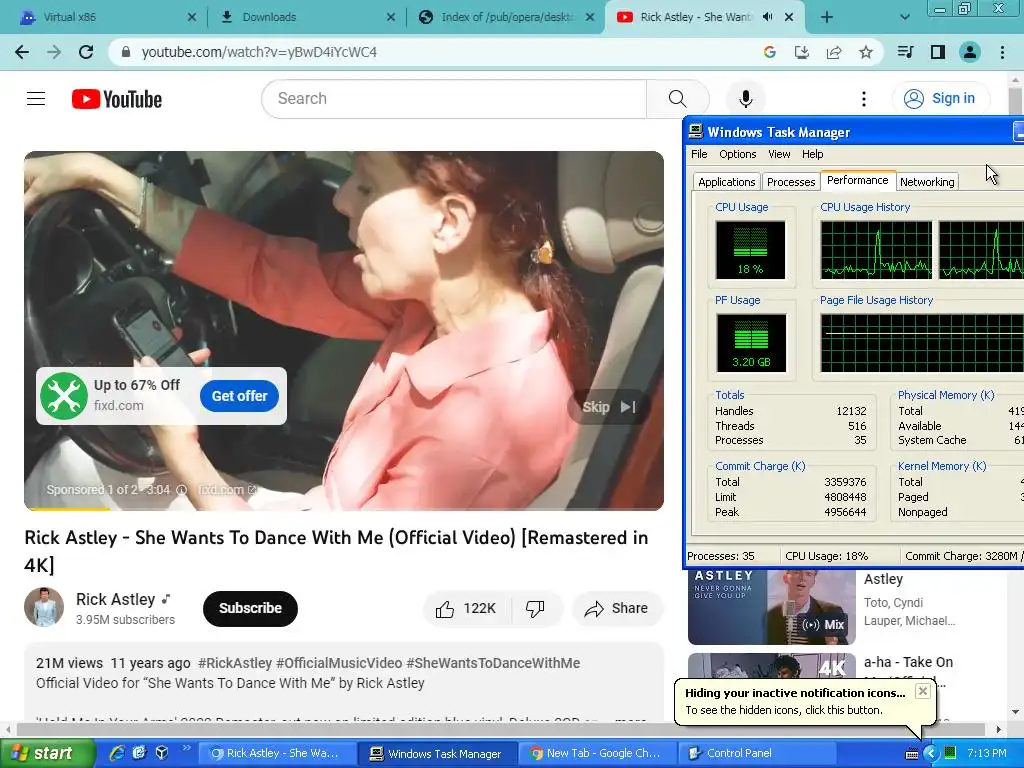Expand quick launch overflow chevron

pyautogui.click(x=185, y=748)
